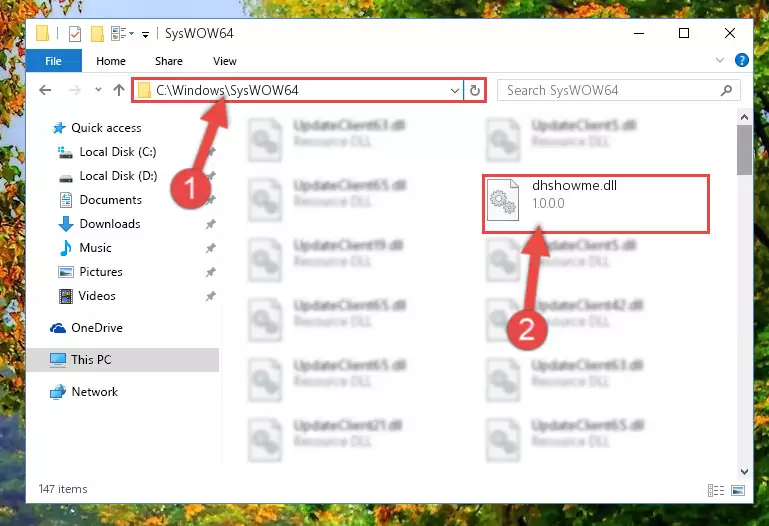Click the scrollbar down arrow
Screen dimensions: 769x526
[744, 472]
